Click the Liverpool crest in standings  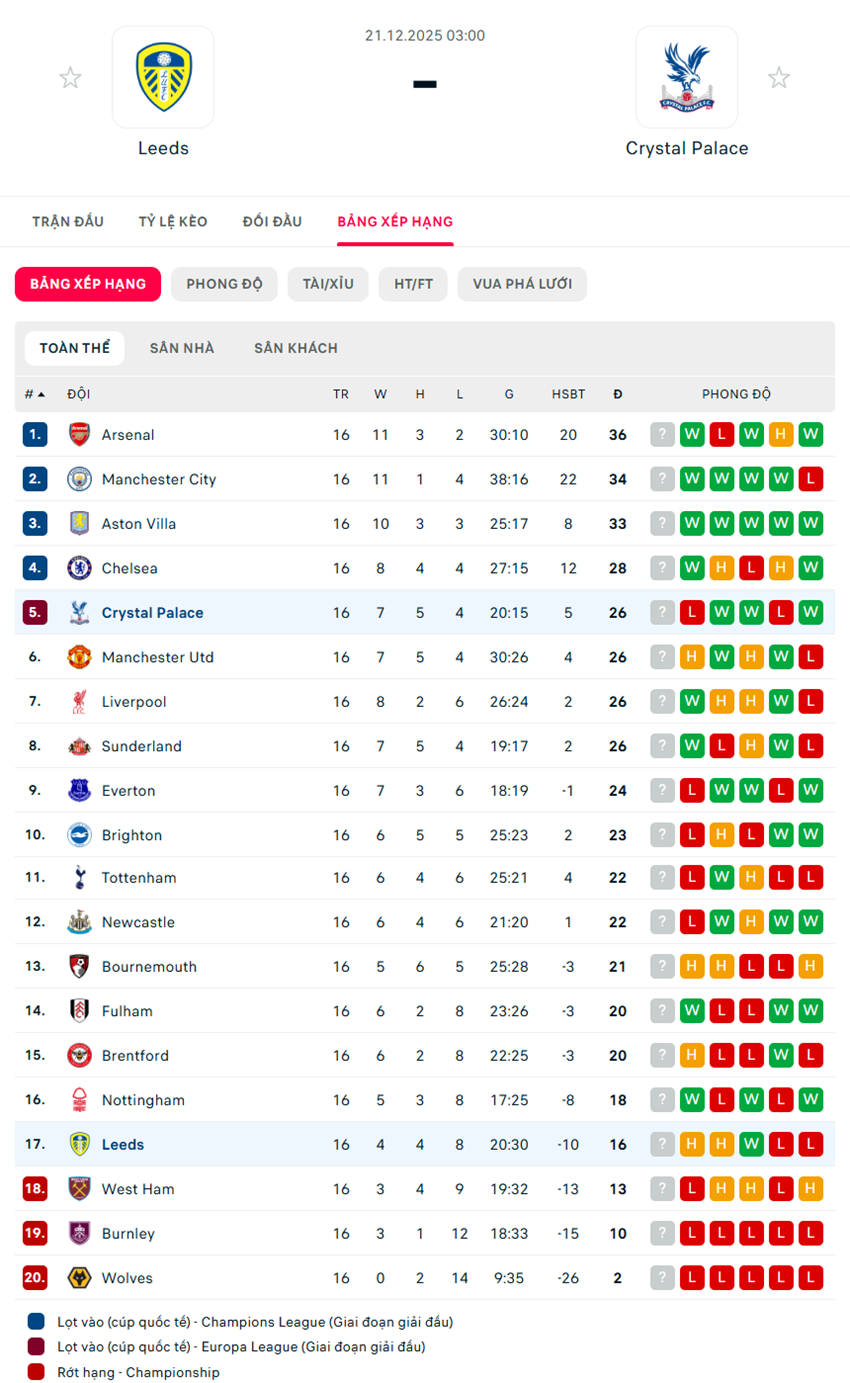click(x=79, y=702)
